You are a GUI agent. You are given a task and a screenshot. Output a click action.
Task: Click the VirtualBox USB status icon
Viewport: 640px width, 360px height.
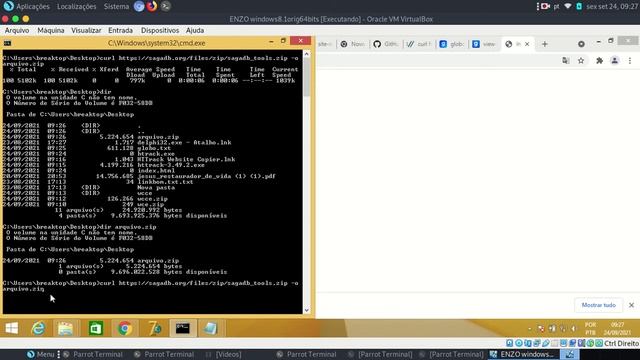(545, 343)
